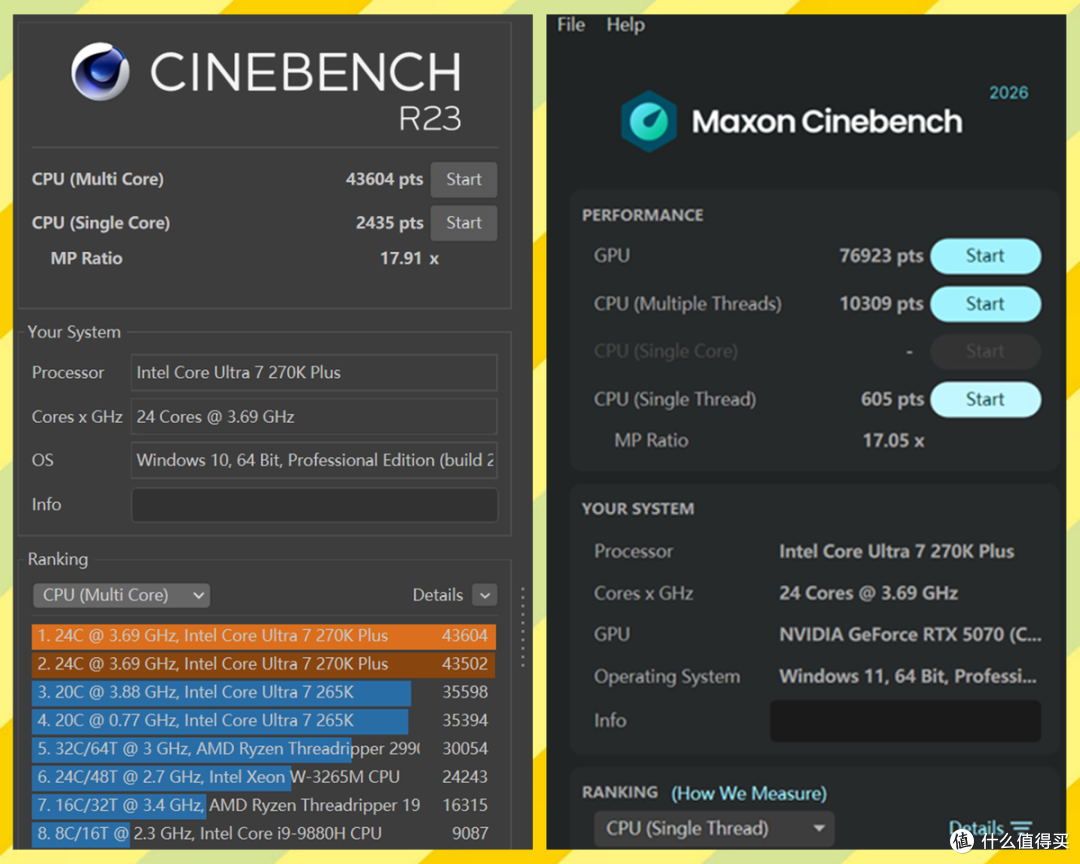Select the Threadripper 32C/64T ranking row
The image size is (1080, 864).
tap(263, 749)
